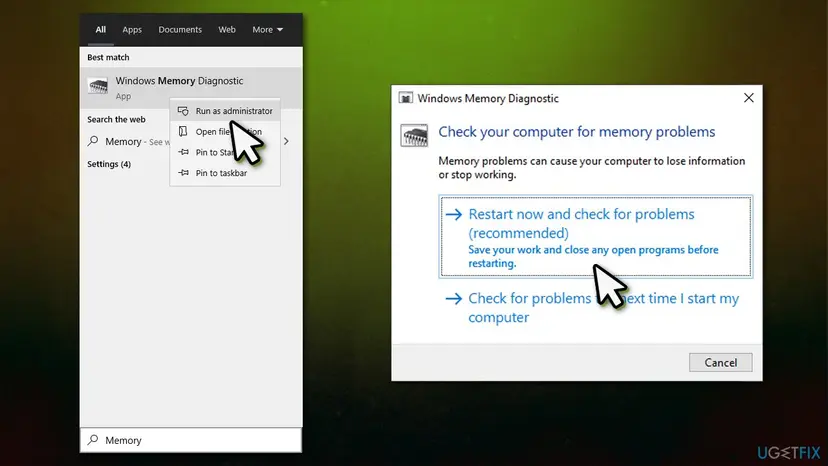The height and width of the screenshot is (466, 828).
Task: Choose Pin to taskbar in context menu
Action: click(225, 173)
